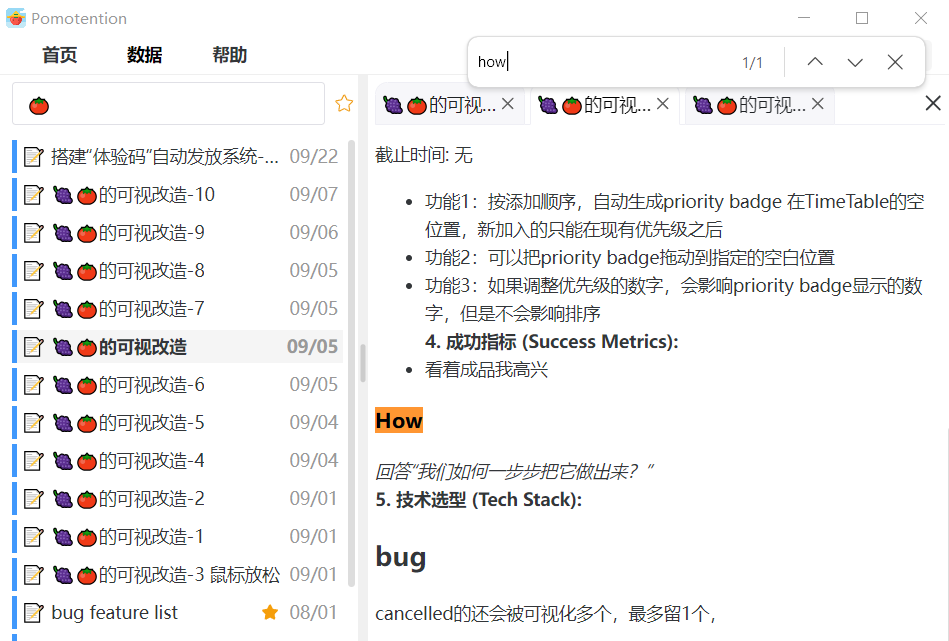Image resolution: width=949 pixels, height=641 pixels.
Task: Click the find text box containing "how"
Action: [x=600, y=62]
